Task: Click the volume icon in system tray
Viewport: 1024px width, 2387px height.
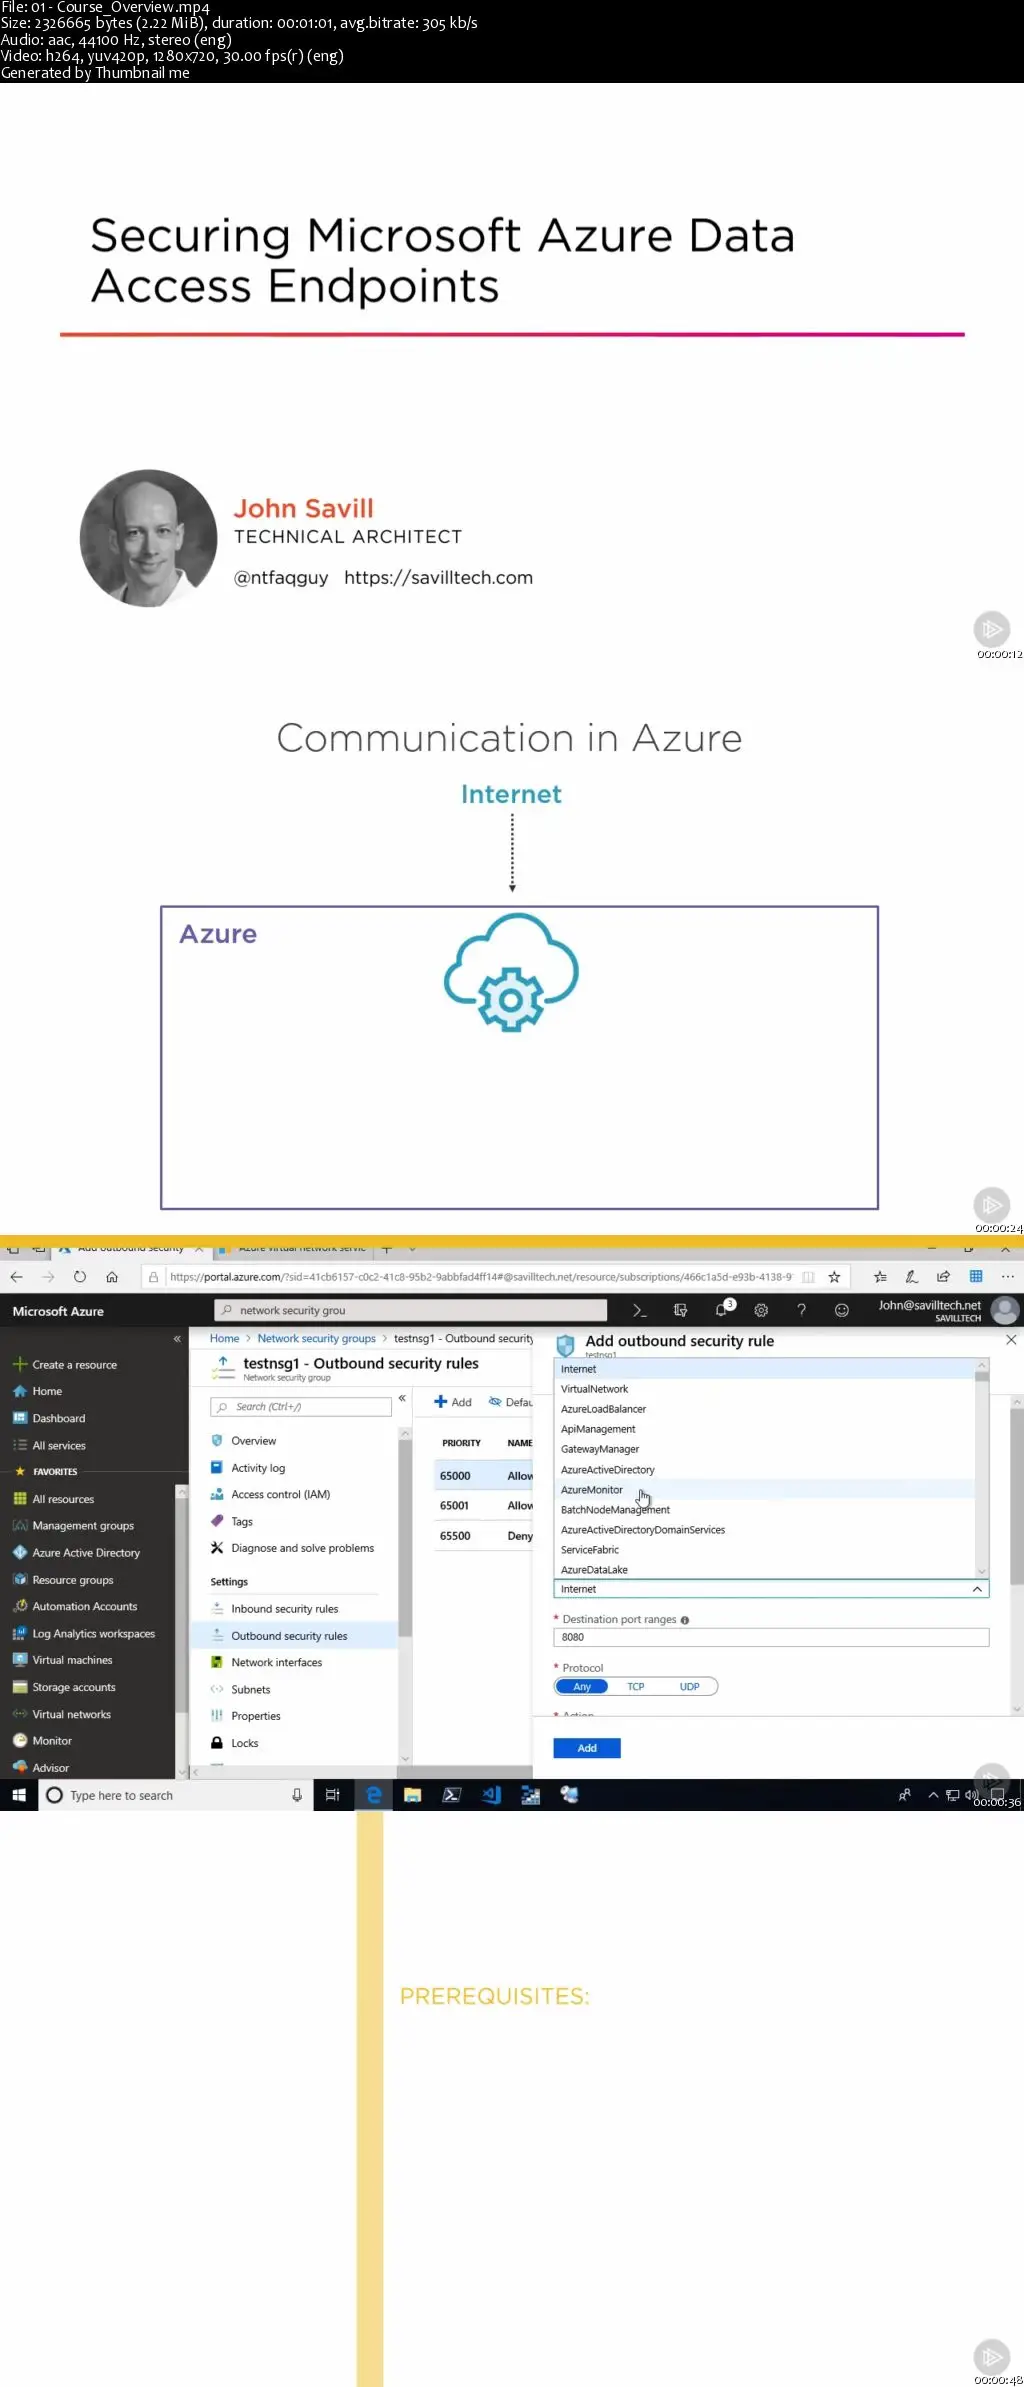Action: (x=970, y=1794)
